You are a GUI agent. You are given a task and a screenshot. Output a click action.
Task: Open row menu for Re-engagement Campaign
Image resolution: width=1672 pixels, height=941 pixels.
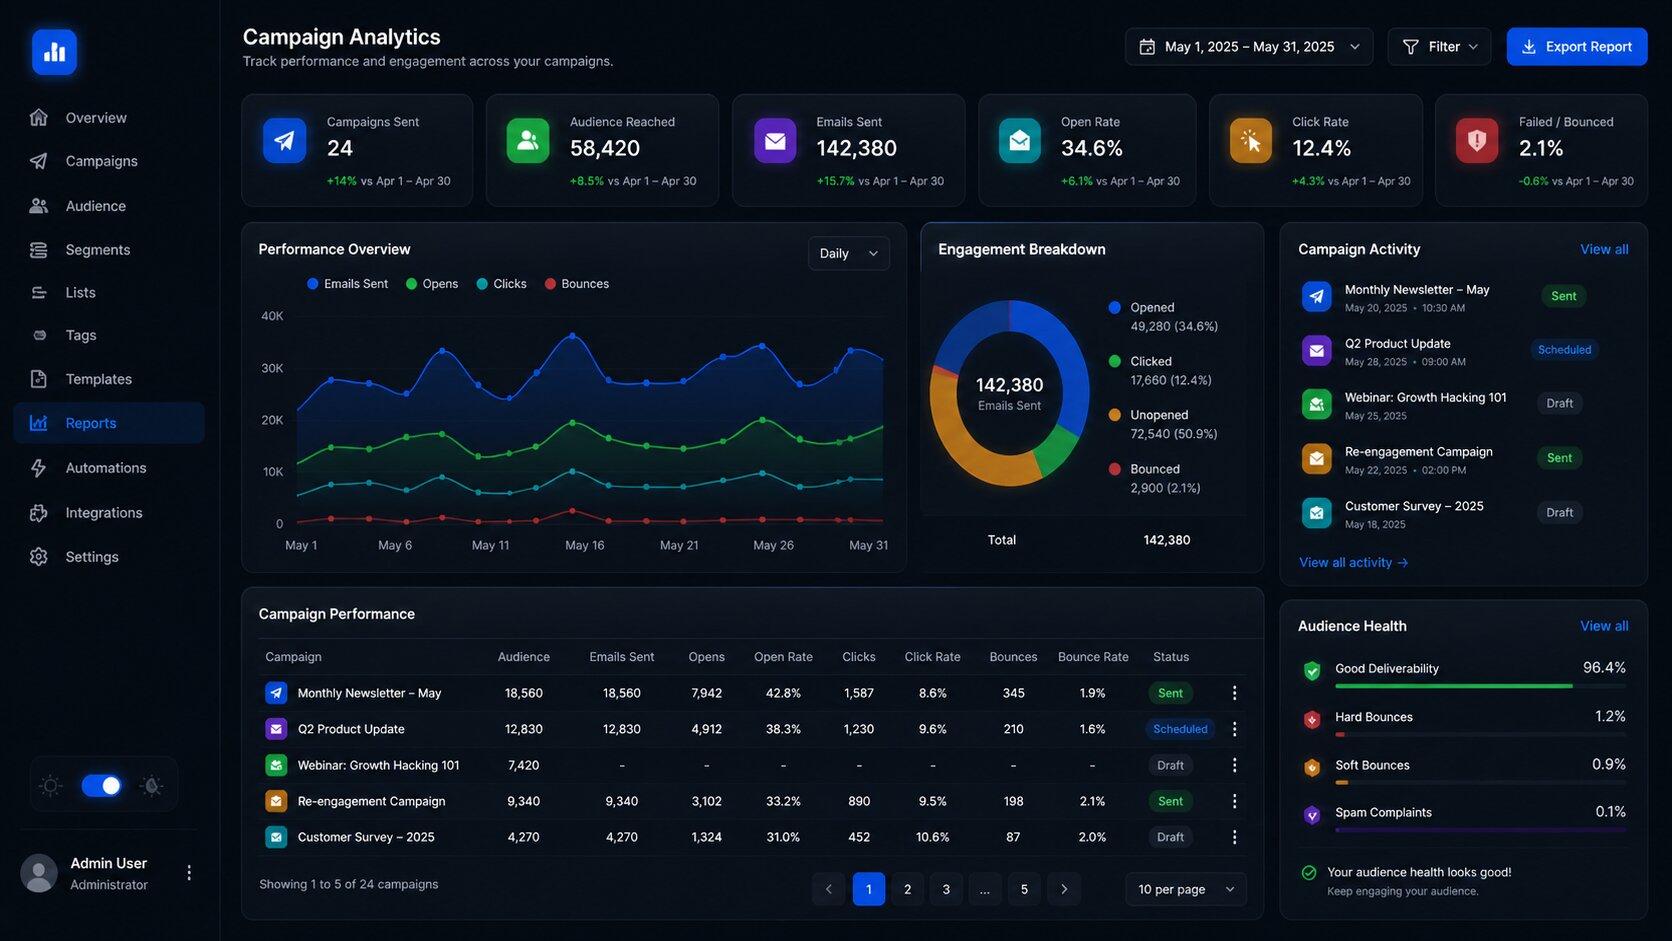point(1234,801)
